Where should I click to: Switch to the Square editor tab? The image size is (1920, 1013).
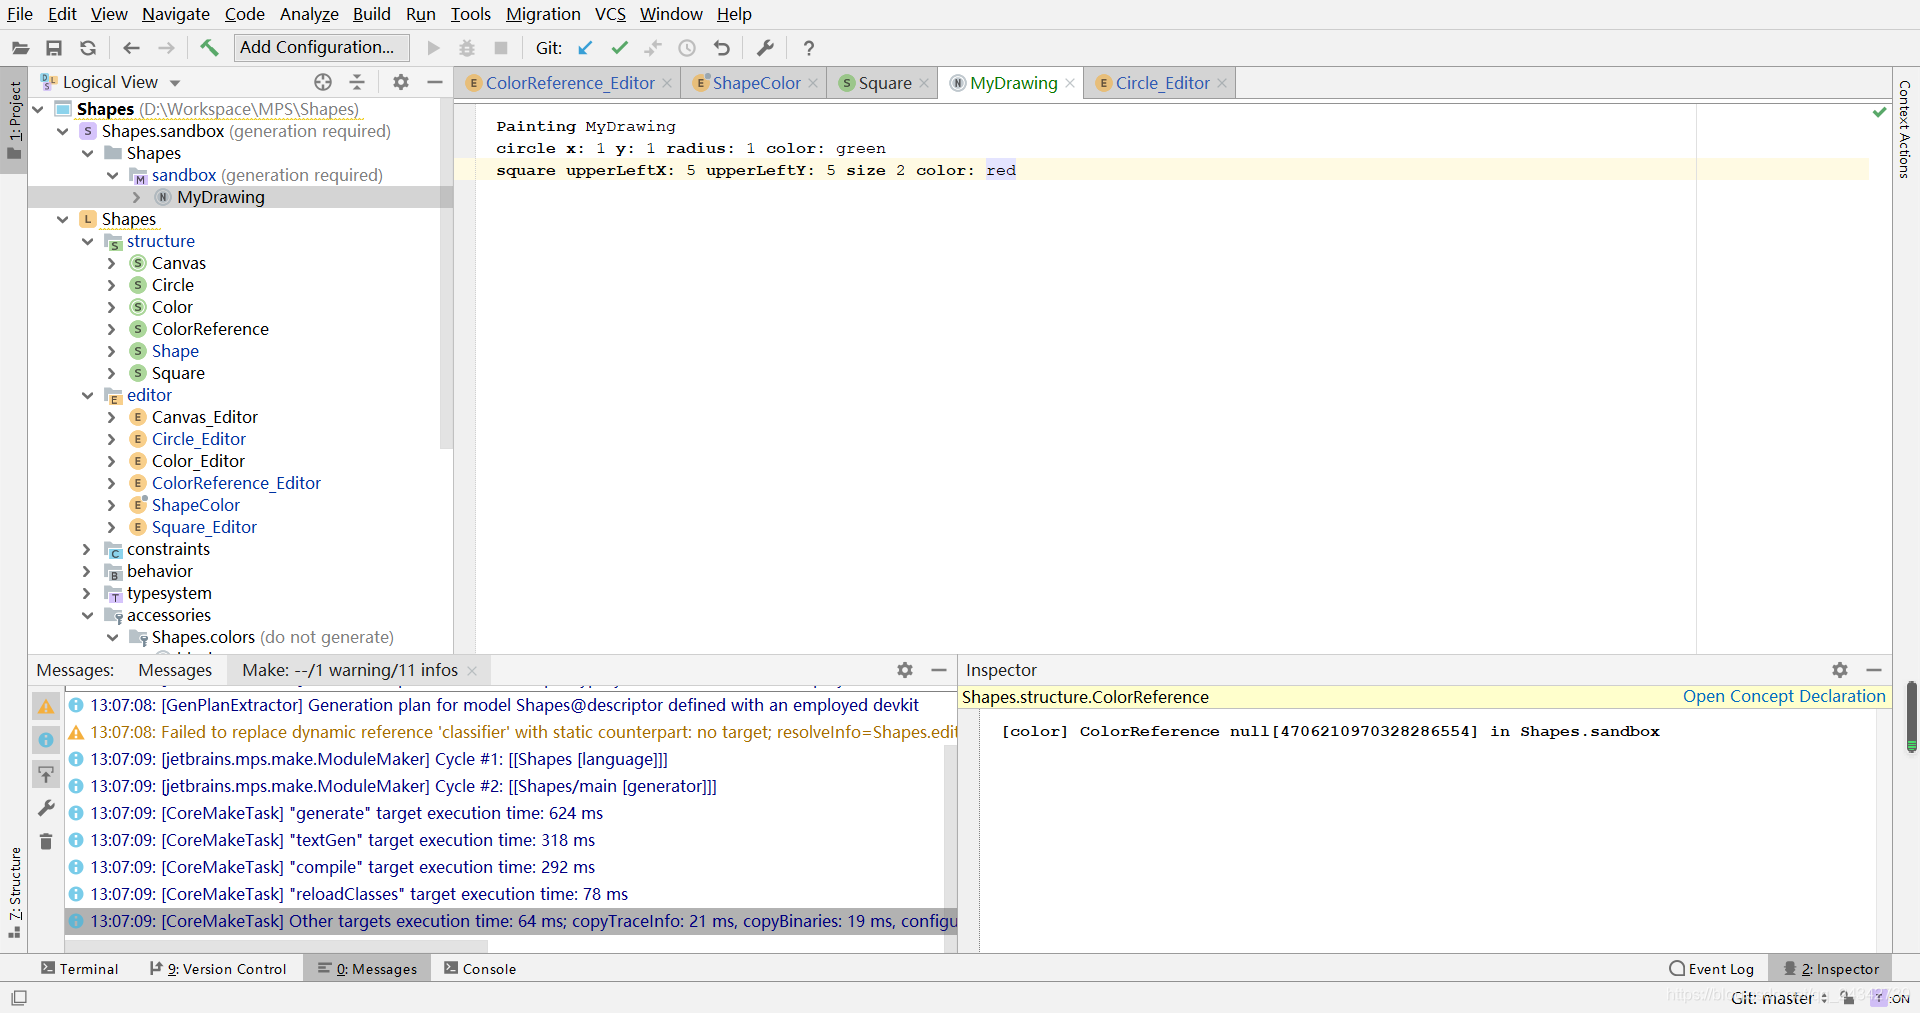click(x=884, y=83)
